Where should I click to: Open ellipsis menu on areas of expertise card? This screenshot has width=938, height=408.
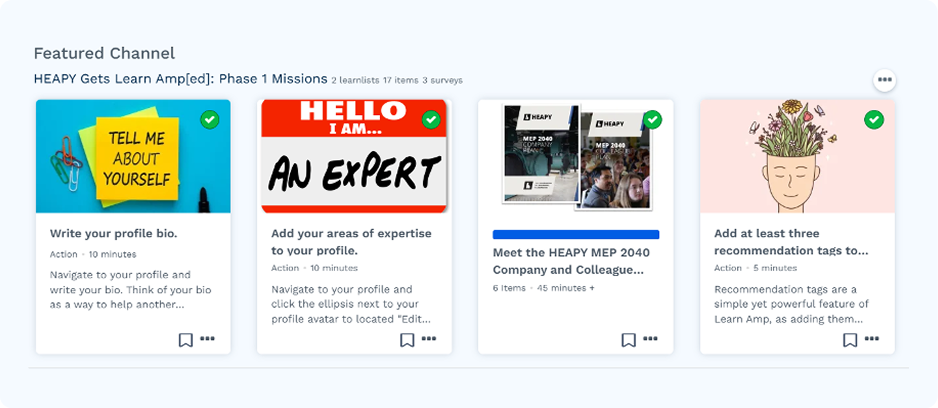(x=429, y=339)
